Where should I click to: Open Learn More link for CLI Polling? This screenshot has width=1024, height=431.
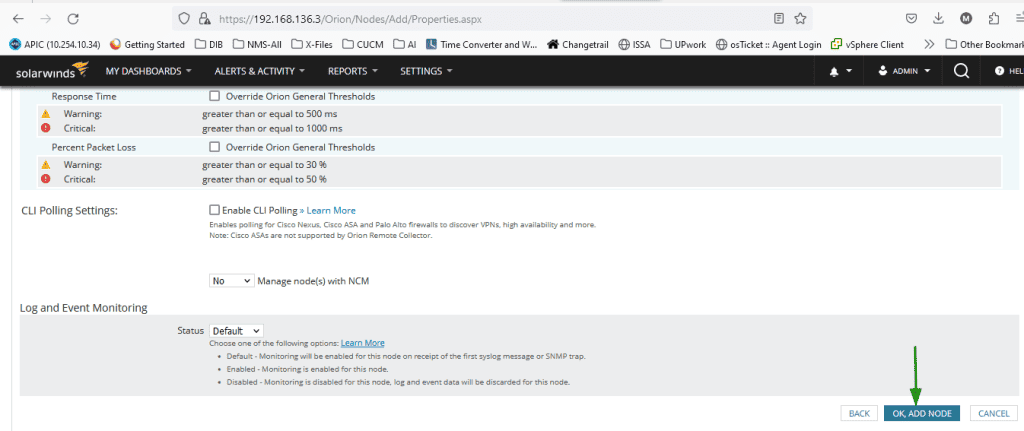click(331, 210)
